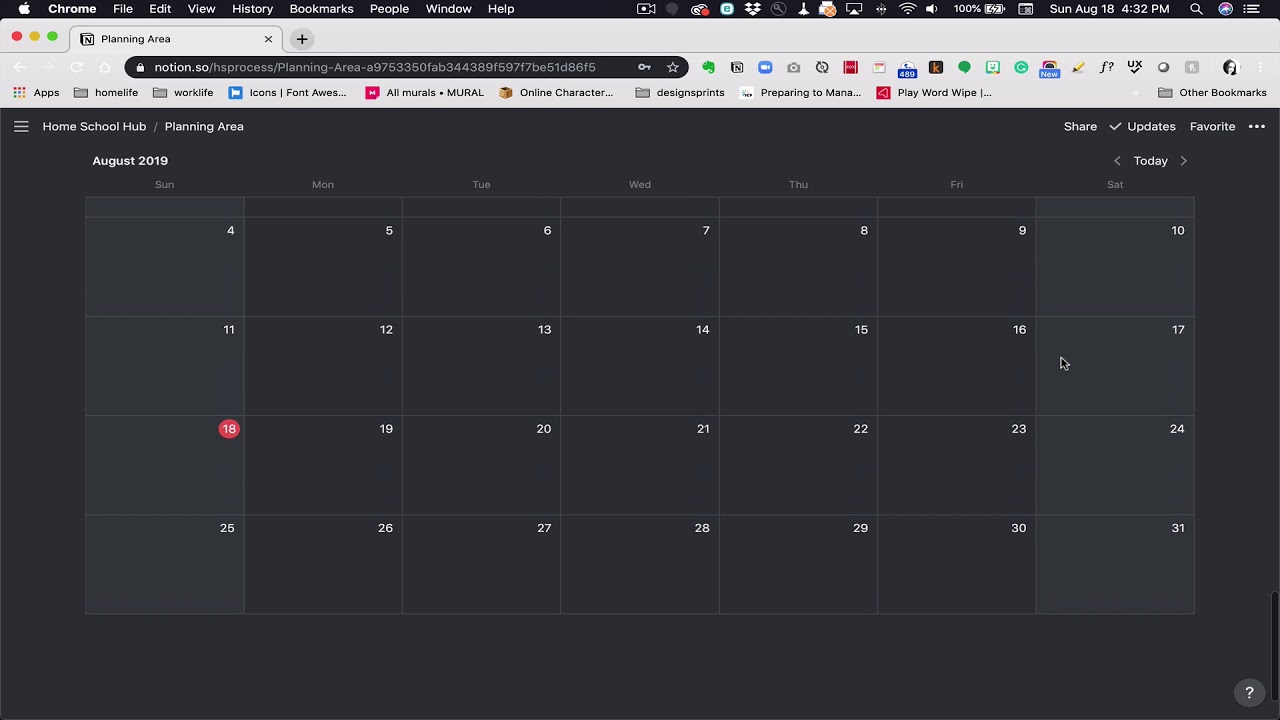
Task: Click the Zoom extension icon
Action: (x=765, y=67)
